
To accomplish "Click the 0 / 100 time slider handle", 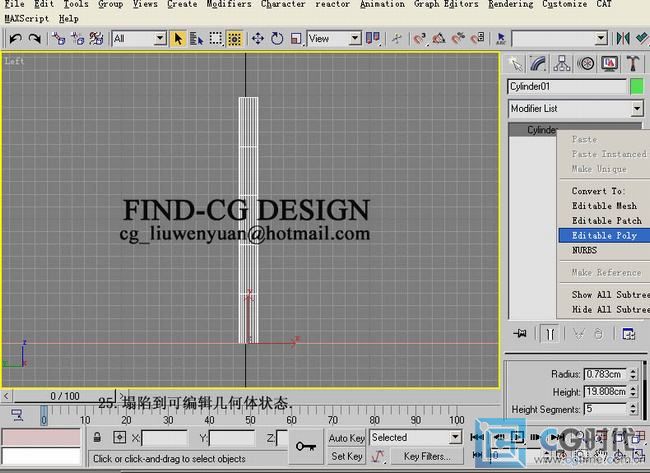I will 65,396.
